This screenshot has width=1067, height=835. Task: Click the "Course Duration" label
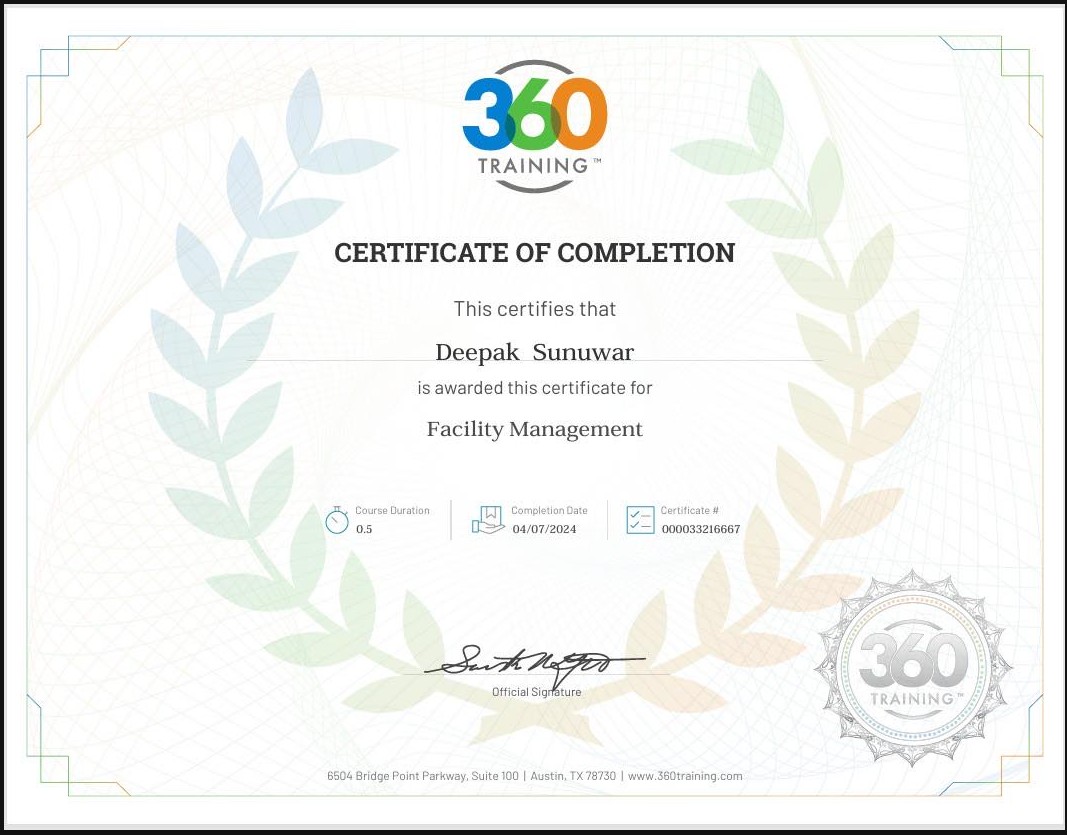click(x=392, y=510)
